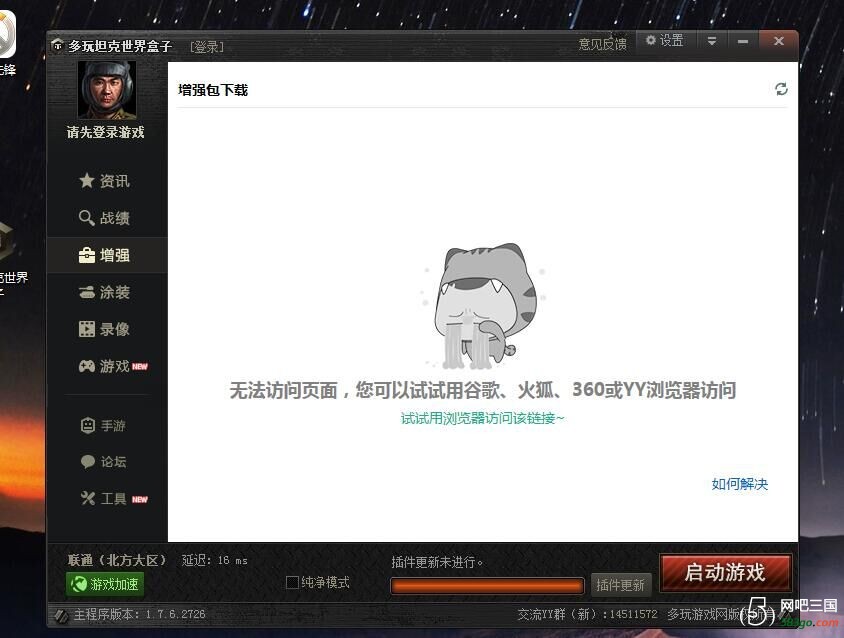Open the 录像 replay section
This screenshot has width=844, height=638.
104,329
